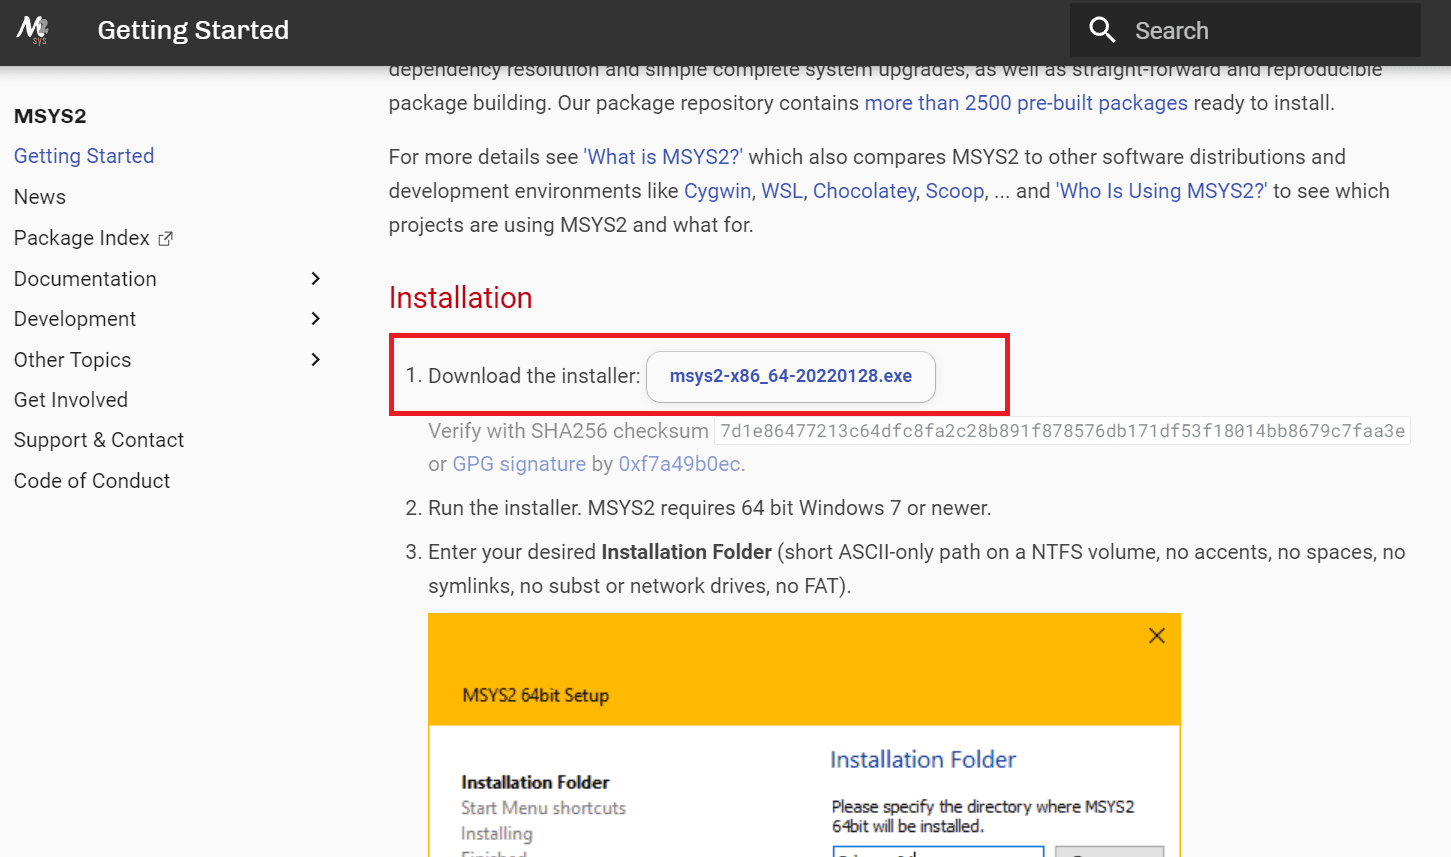The image size is (1451, 857).
Task: Expand the Other Topics section chevron
Action: (315, 359)
